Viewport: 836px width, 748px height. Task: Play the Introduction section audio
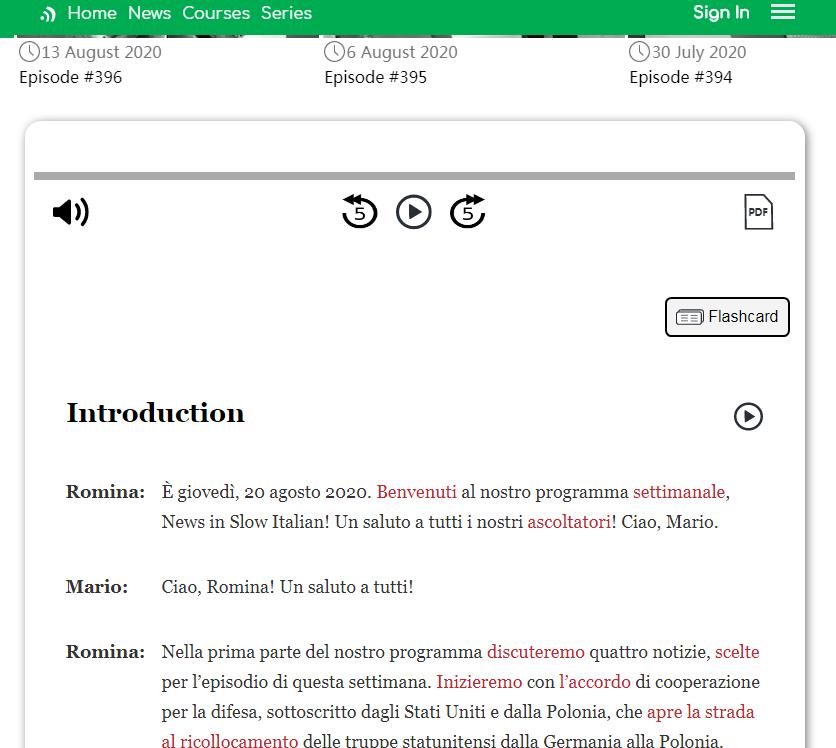pyautogui.click(x=748, y=416)
